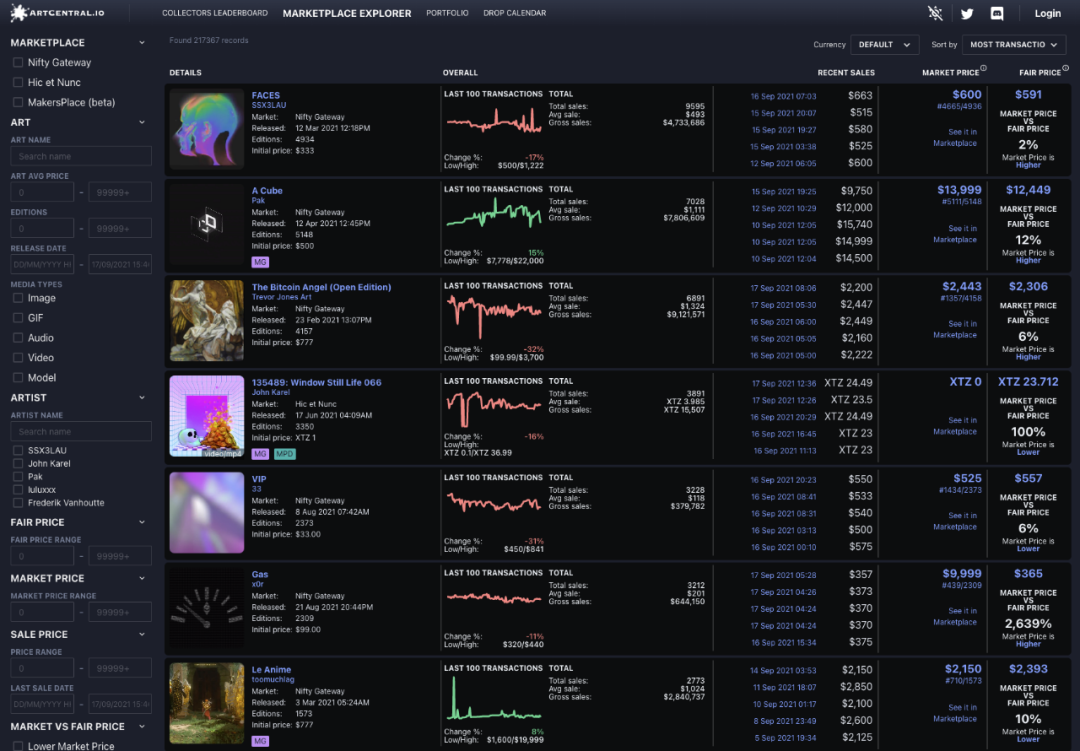Viewport: 1080px width, 751px height.
Task: Click the Editions minimum input field
Action: point(42,228)
